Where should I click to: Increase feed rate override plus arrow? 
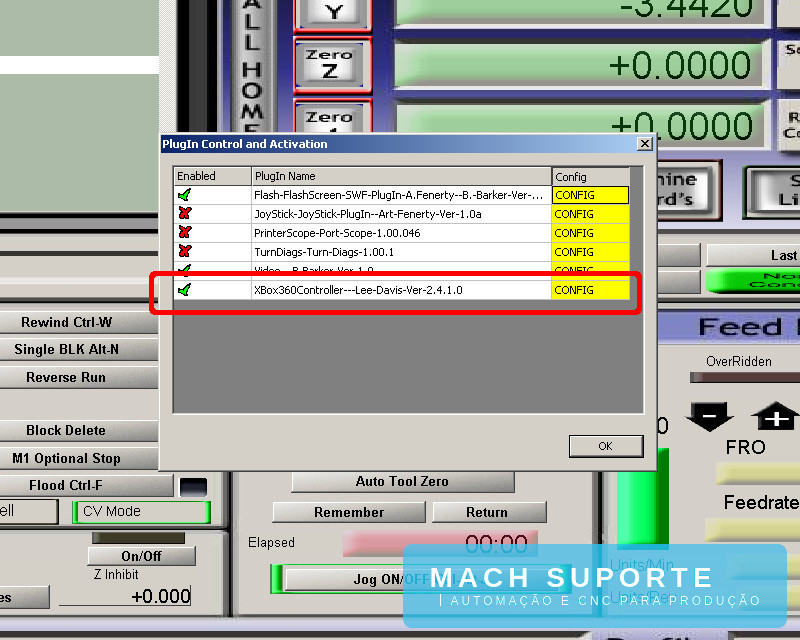[776, 416]
